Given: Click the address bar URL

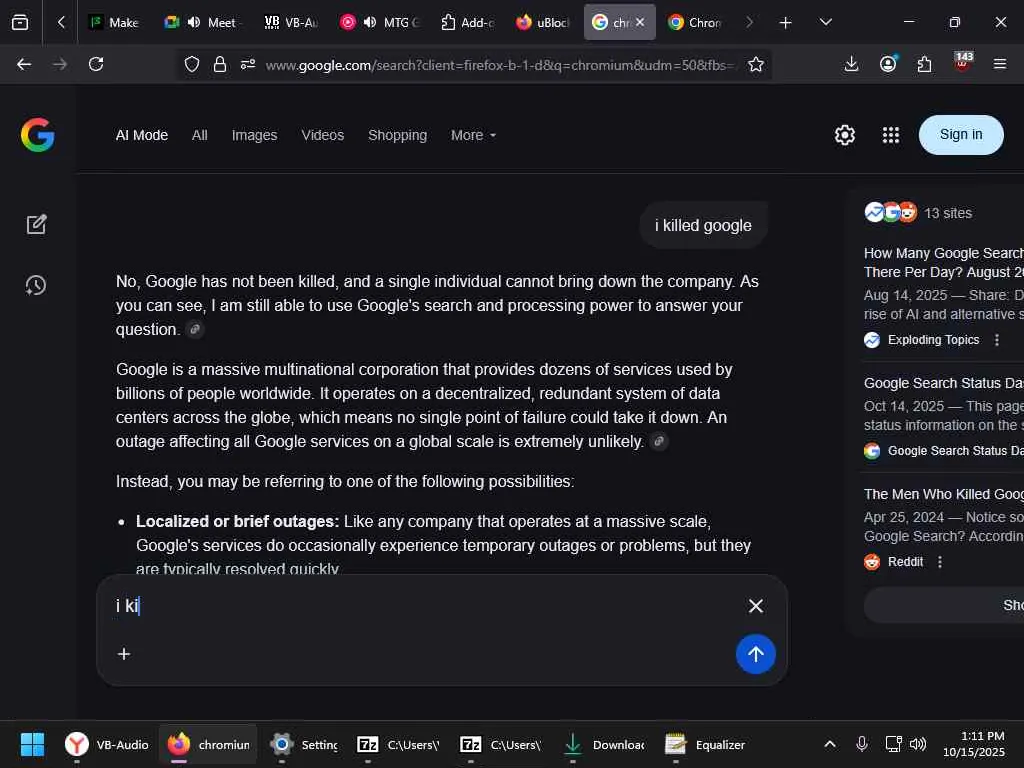Looking at the screenshot, I should (x=500, y=65).
